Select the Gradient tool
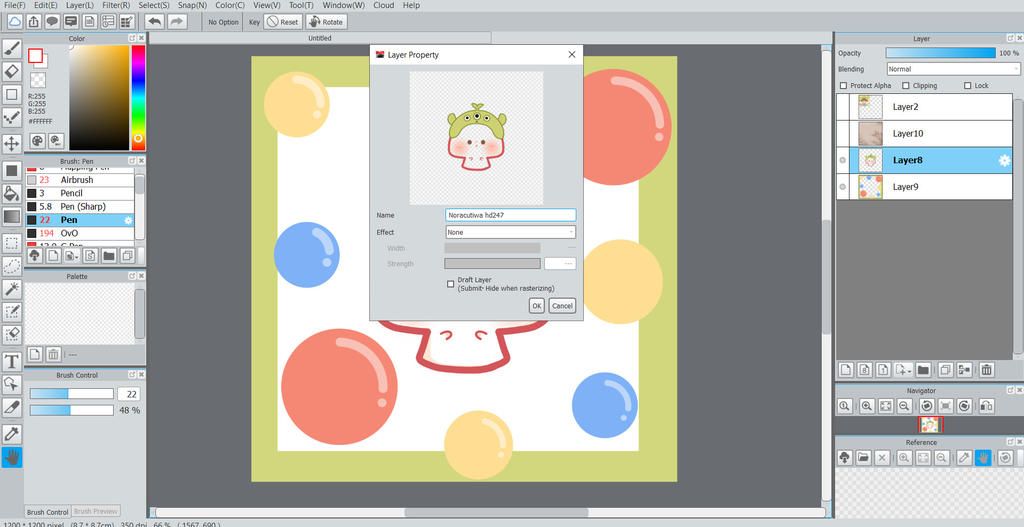The height and width of the screenshot is (527, 1024). 12,216
